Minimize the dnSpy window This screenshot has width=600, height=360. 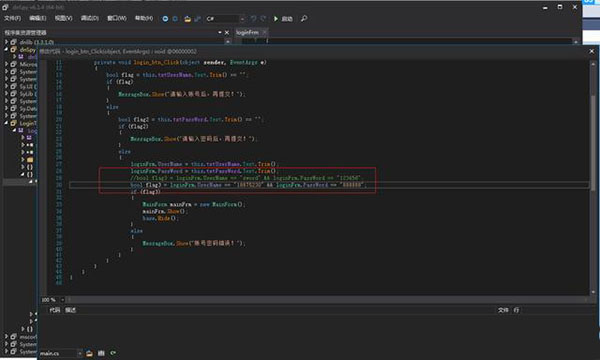point(545,7)
